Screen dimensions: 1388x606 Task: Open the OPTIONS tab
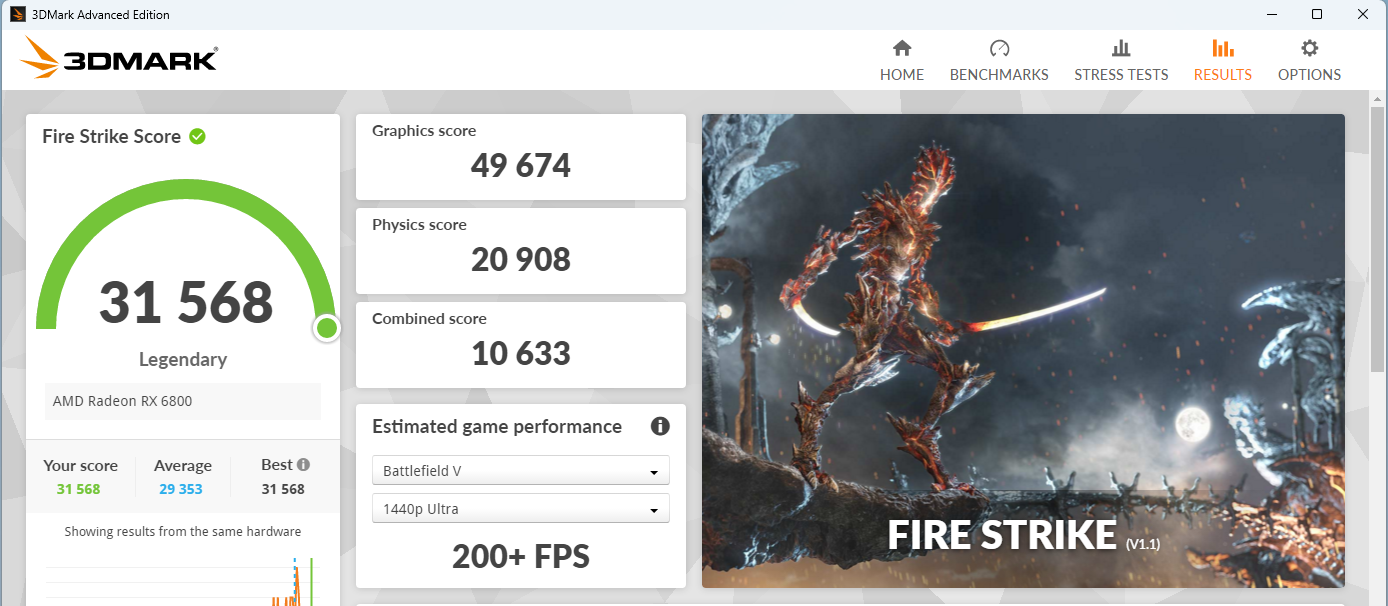[x=1309, y=61]
